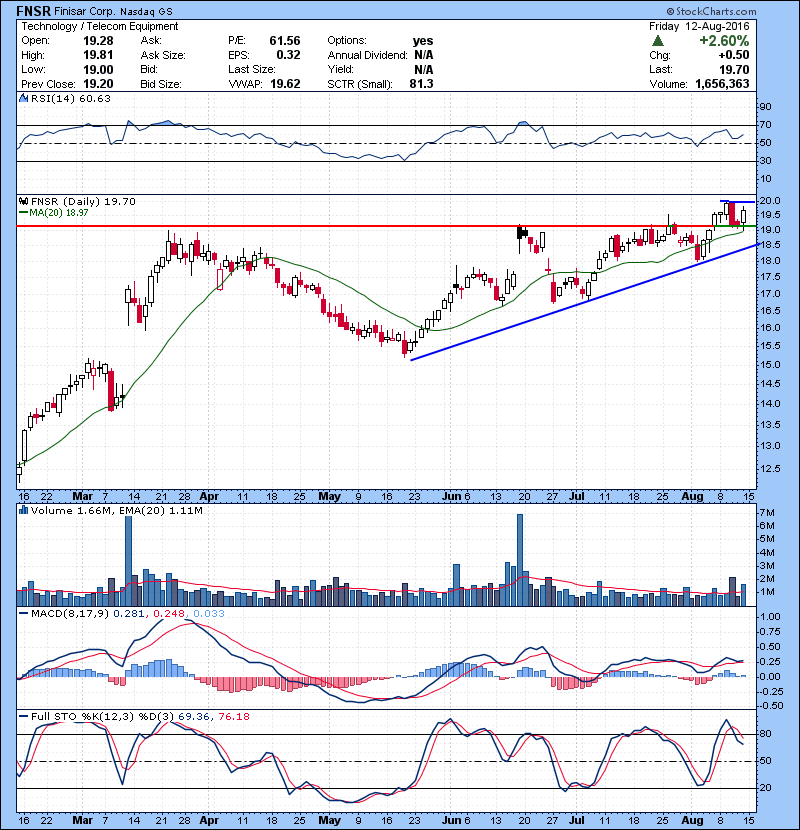Click the FNSR (Daily) 19.70 label
Viewport: 800px width, 830px height.
point(83,201)
